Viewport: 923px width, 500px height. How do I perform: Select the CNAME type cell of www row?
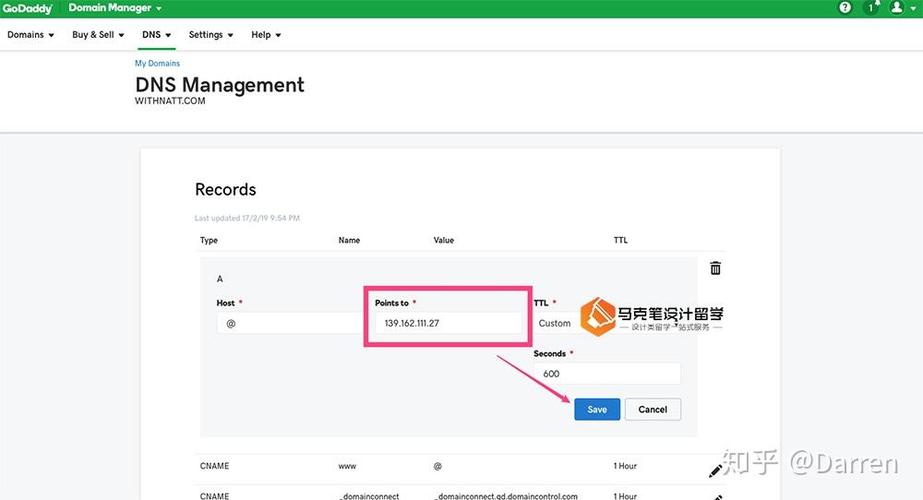click(214, 466)
